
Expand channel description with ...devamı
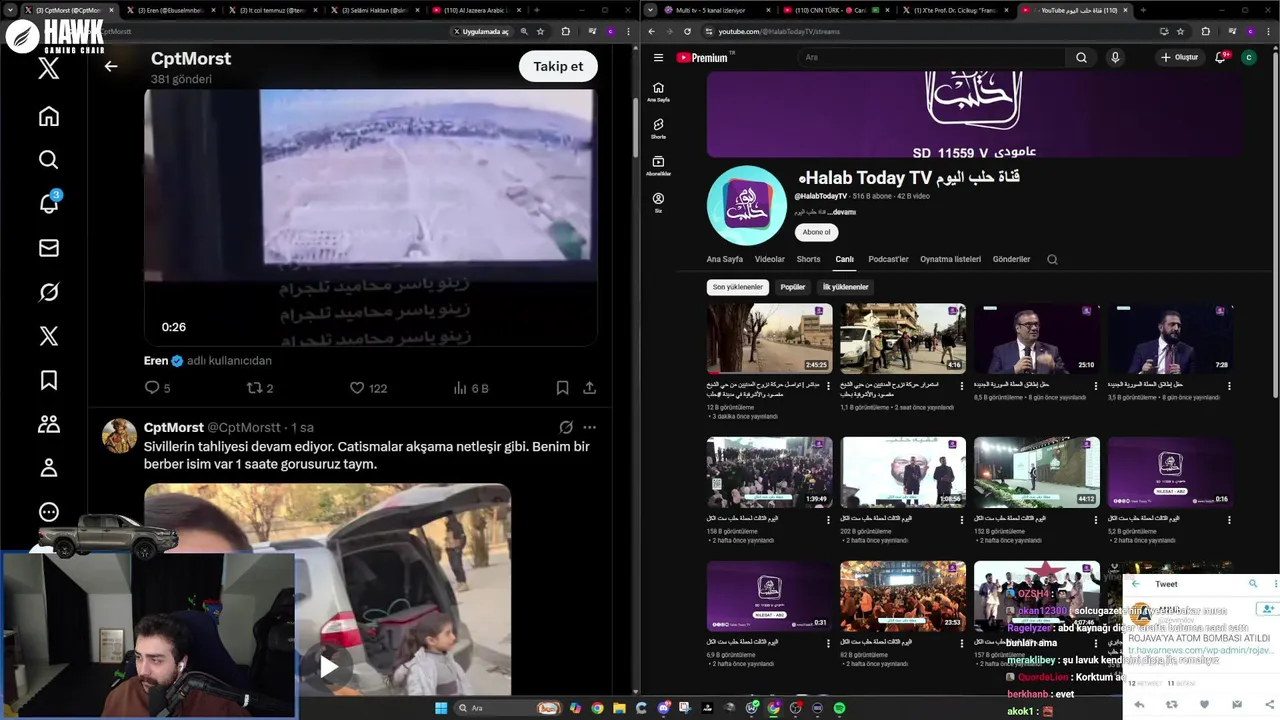[x=839, y=212]
